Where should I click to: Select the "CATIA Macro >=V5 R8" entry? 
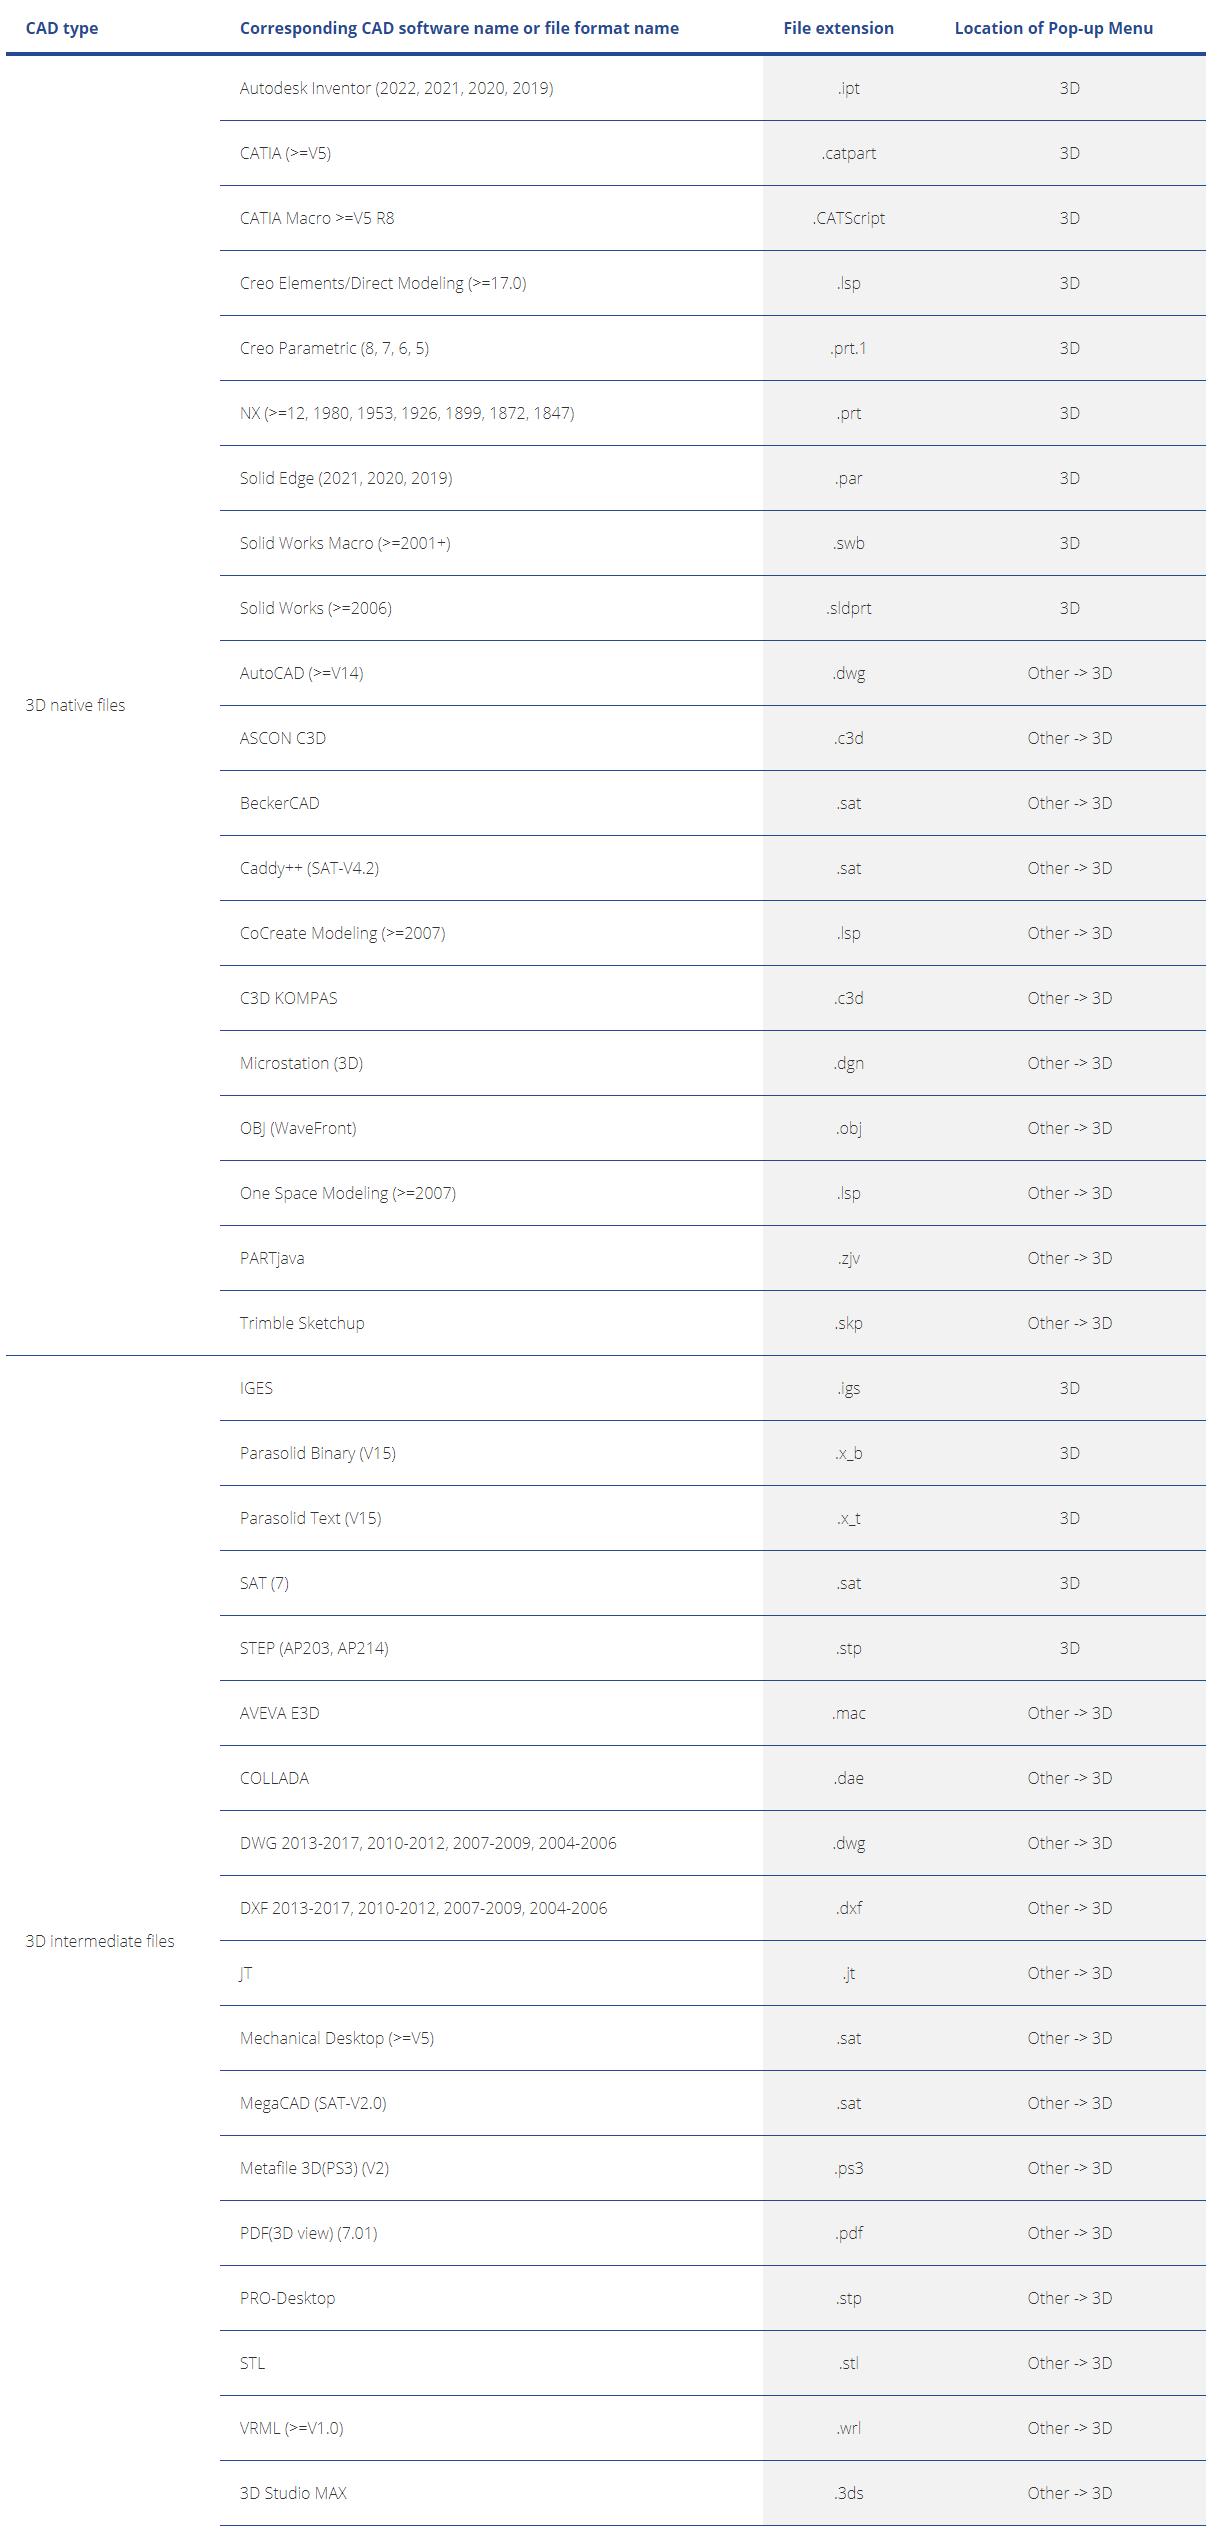coord(317,218)
